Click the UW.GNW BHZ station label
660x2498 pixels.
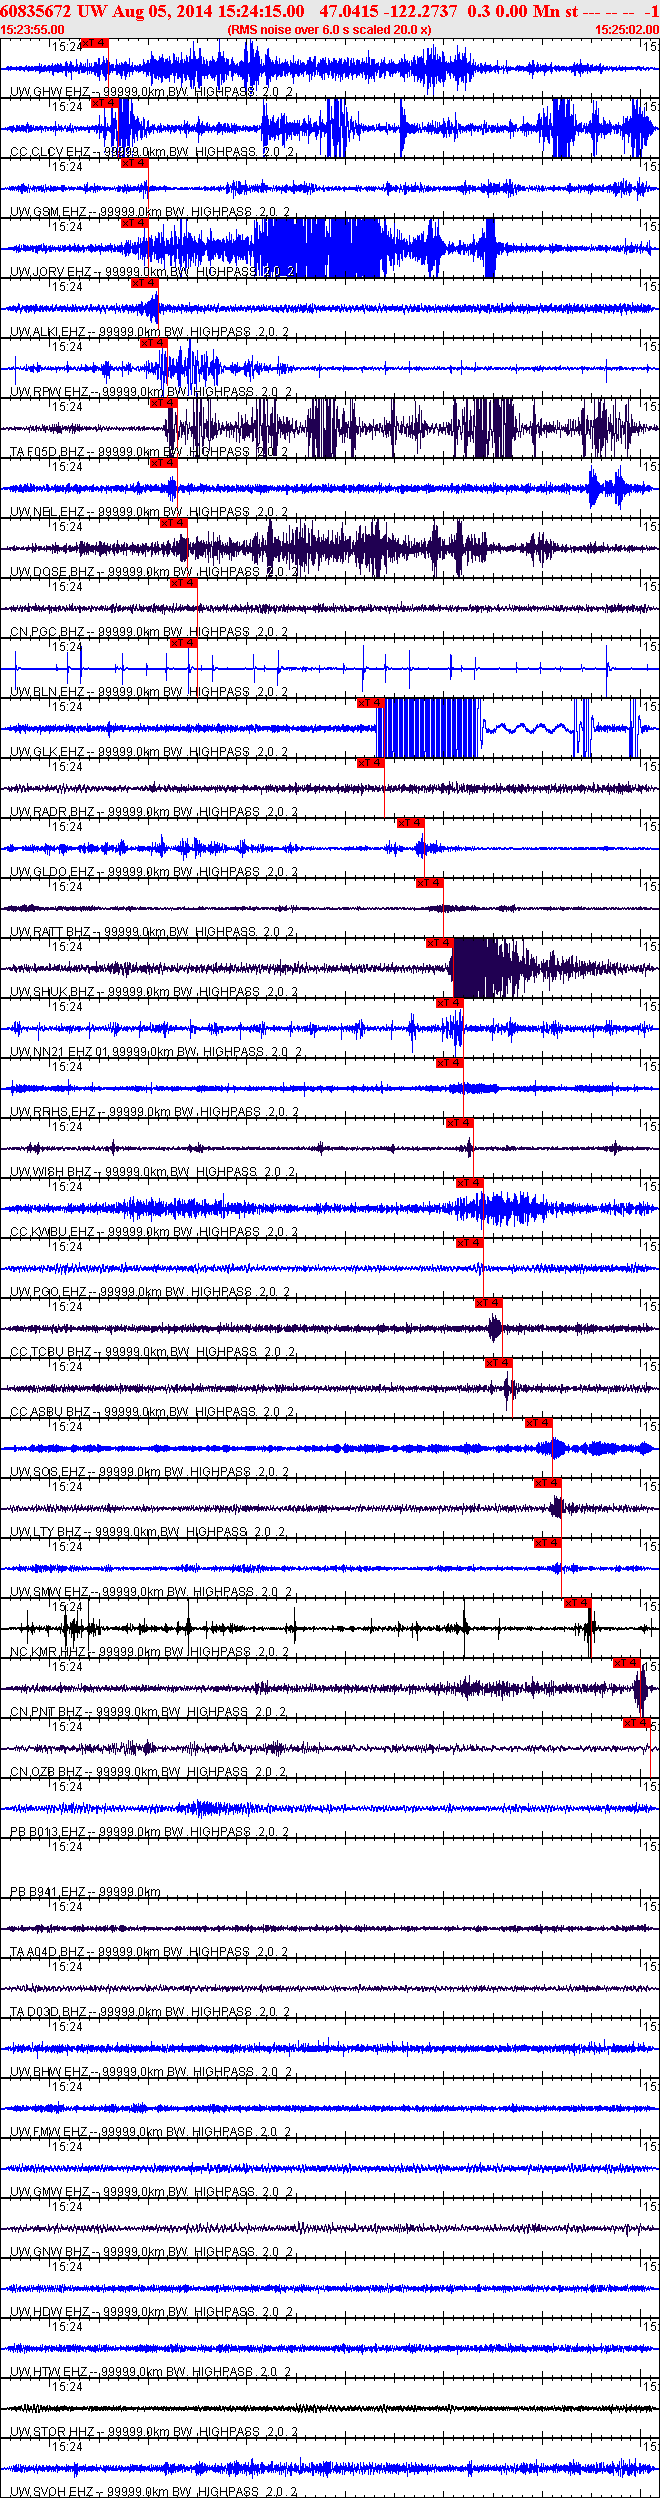click(50, 2252)
